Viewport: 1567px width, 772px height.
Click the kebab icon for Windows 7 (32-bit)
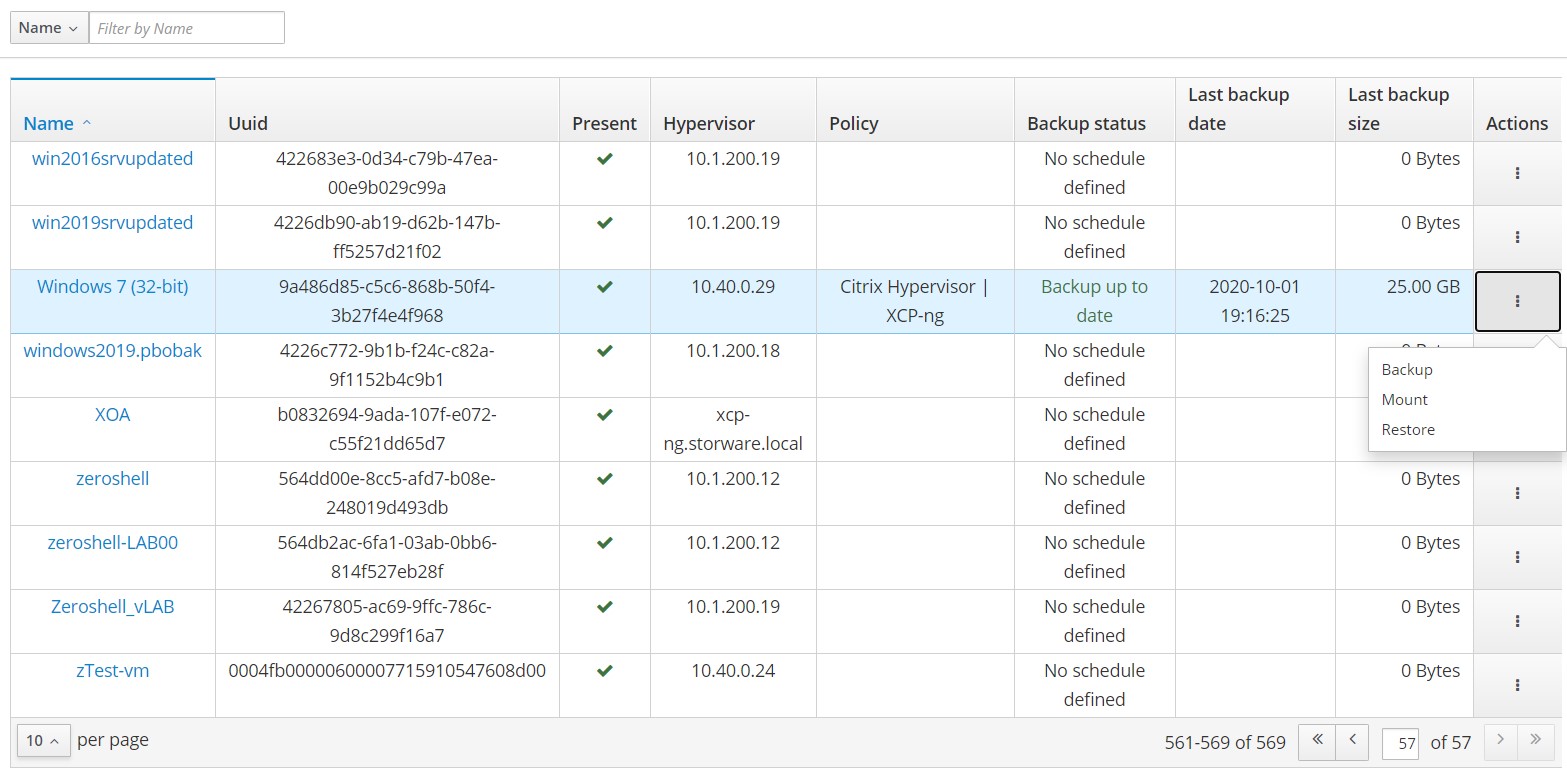pyautogui.click(x=1517, y=301)
